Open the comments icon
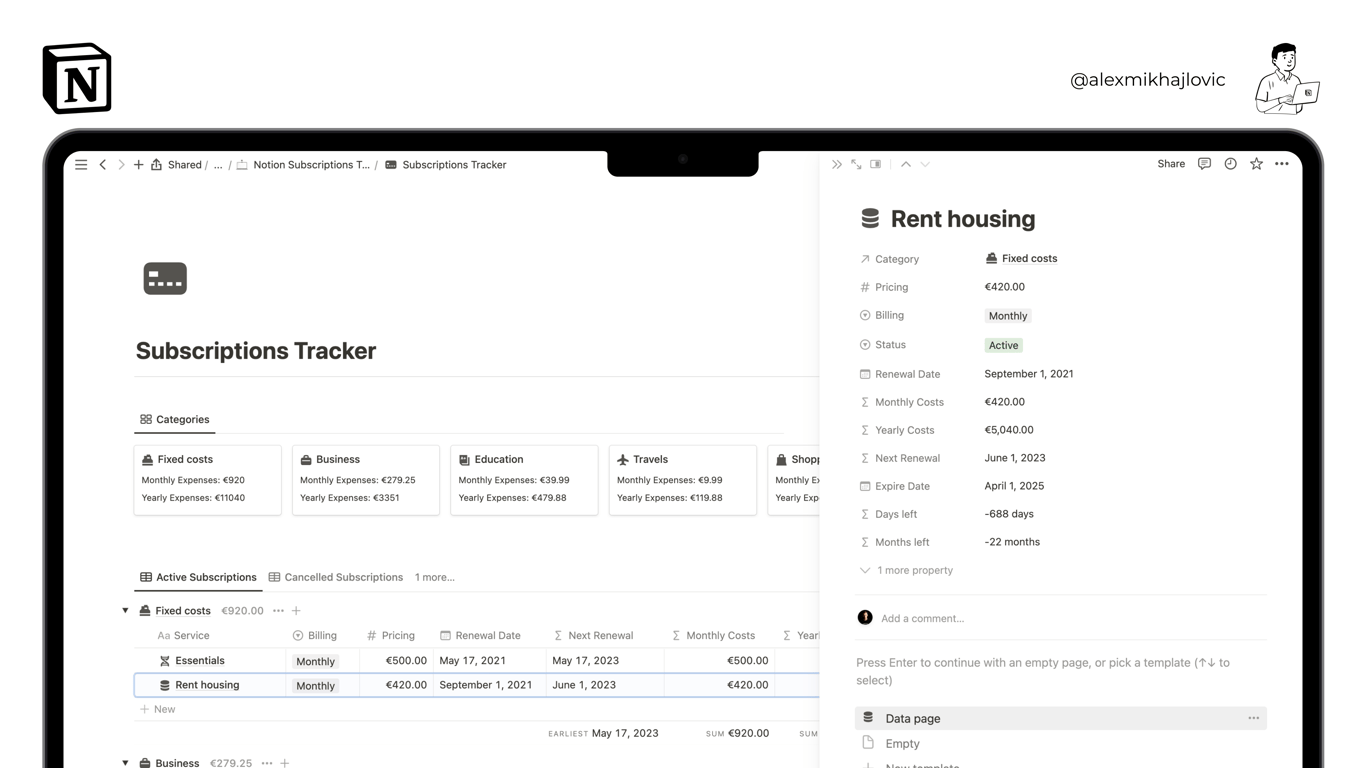Image resolution: width=1366 pixels, height=768 pixels. (x=1204, y=164)
